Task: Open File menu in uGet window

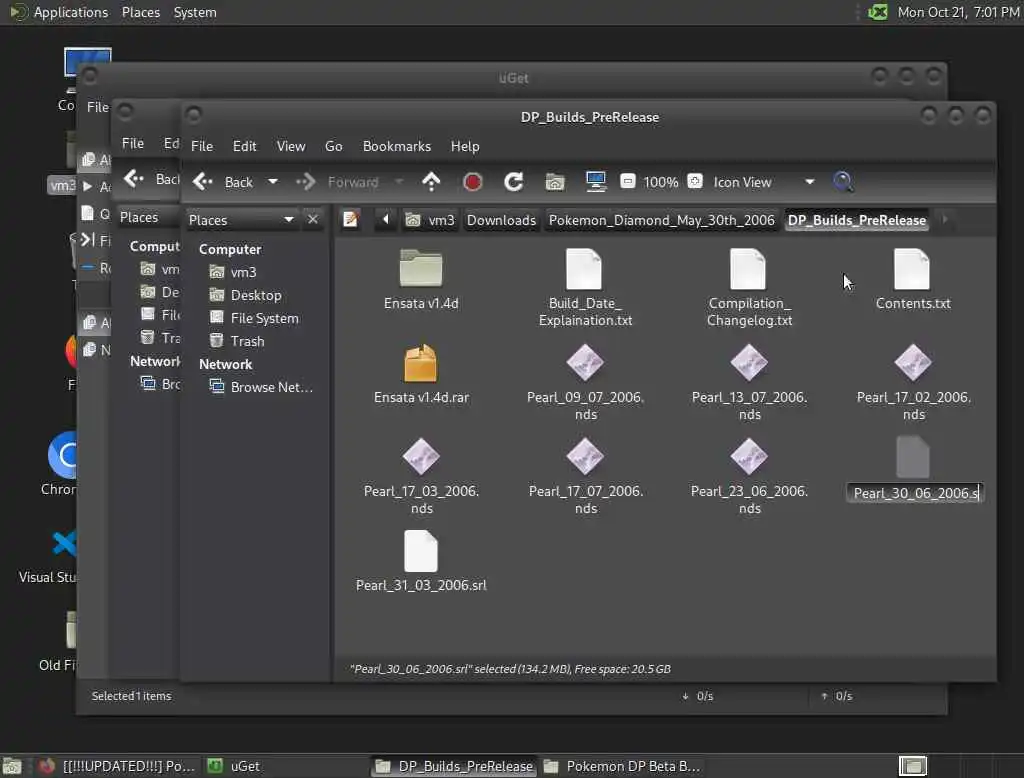Action: [x=98, y=107]
